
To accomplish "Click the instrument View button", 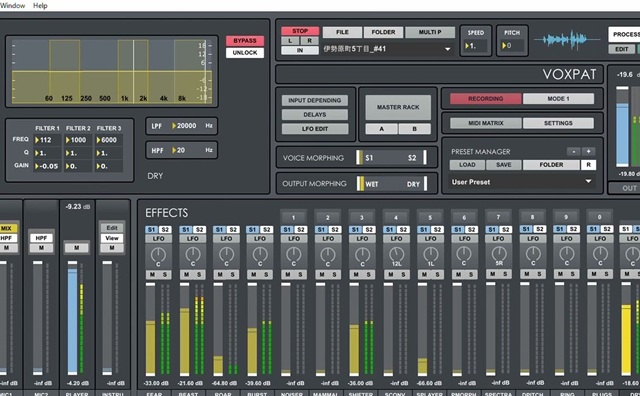I will click(x=112, y=238).
